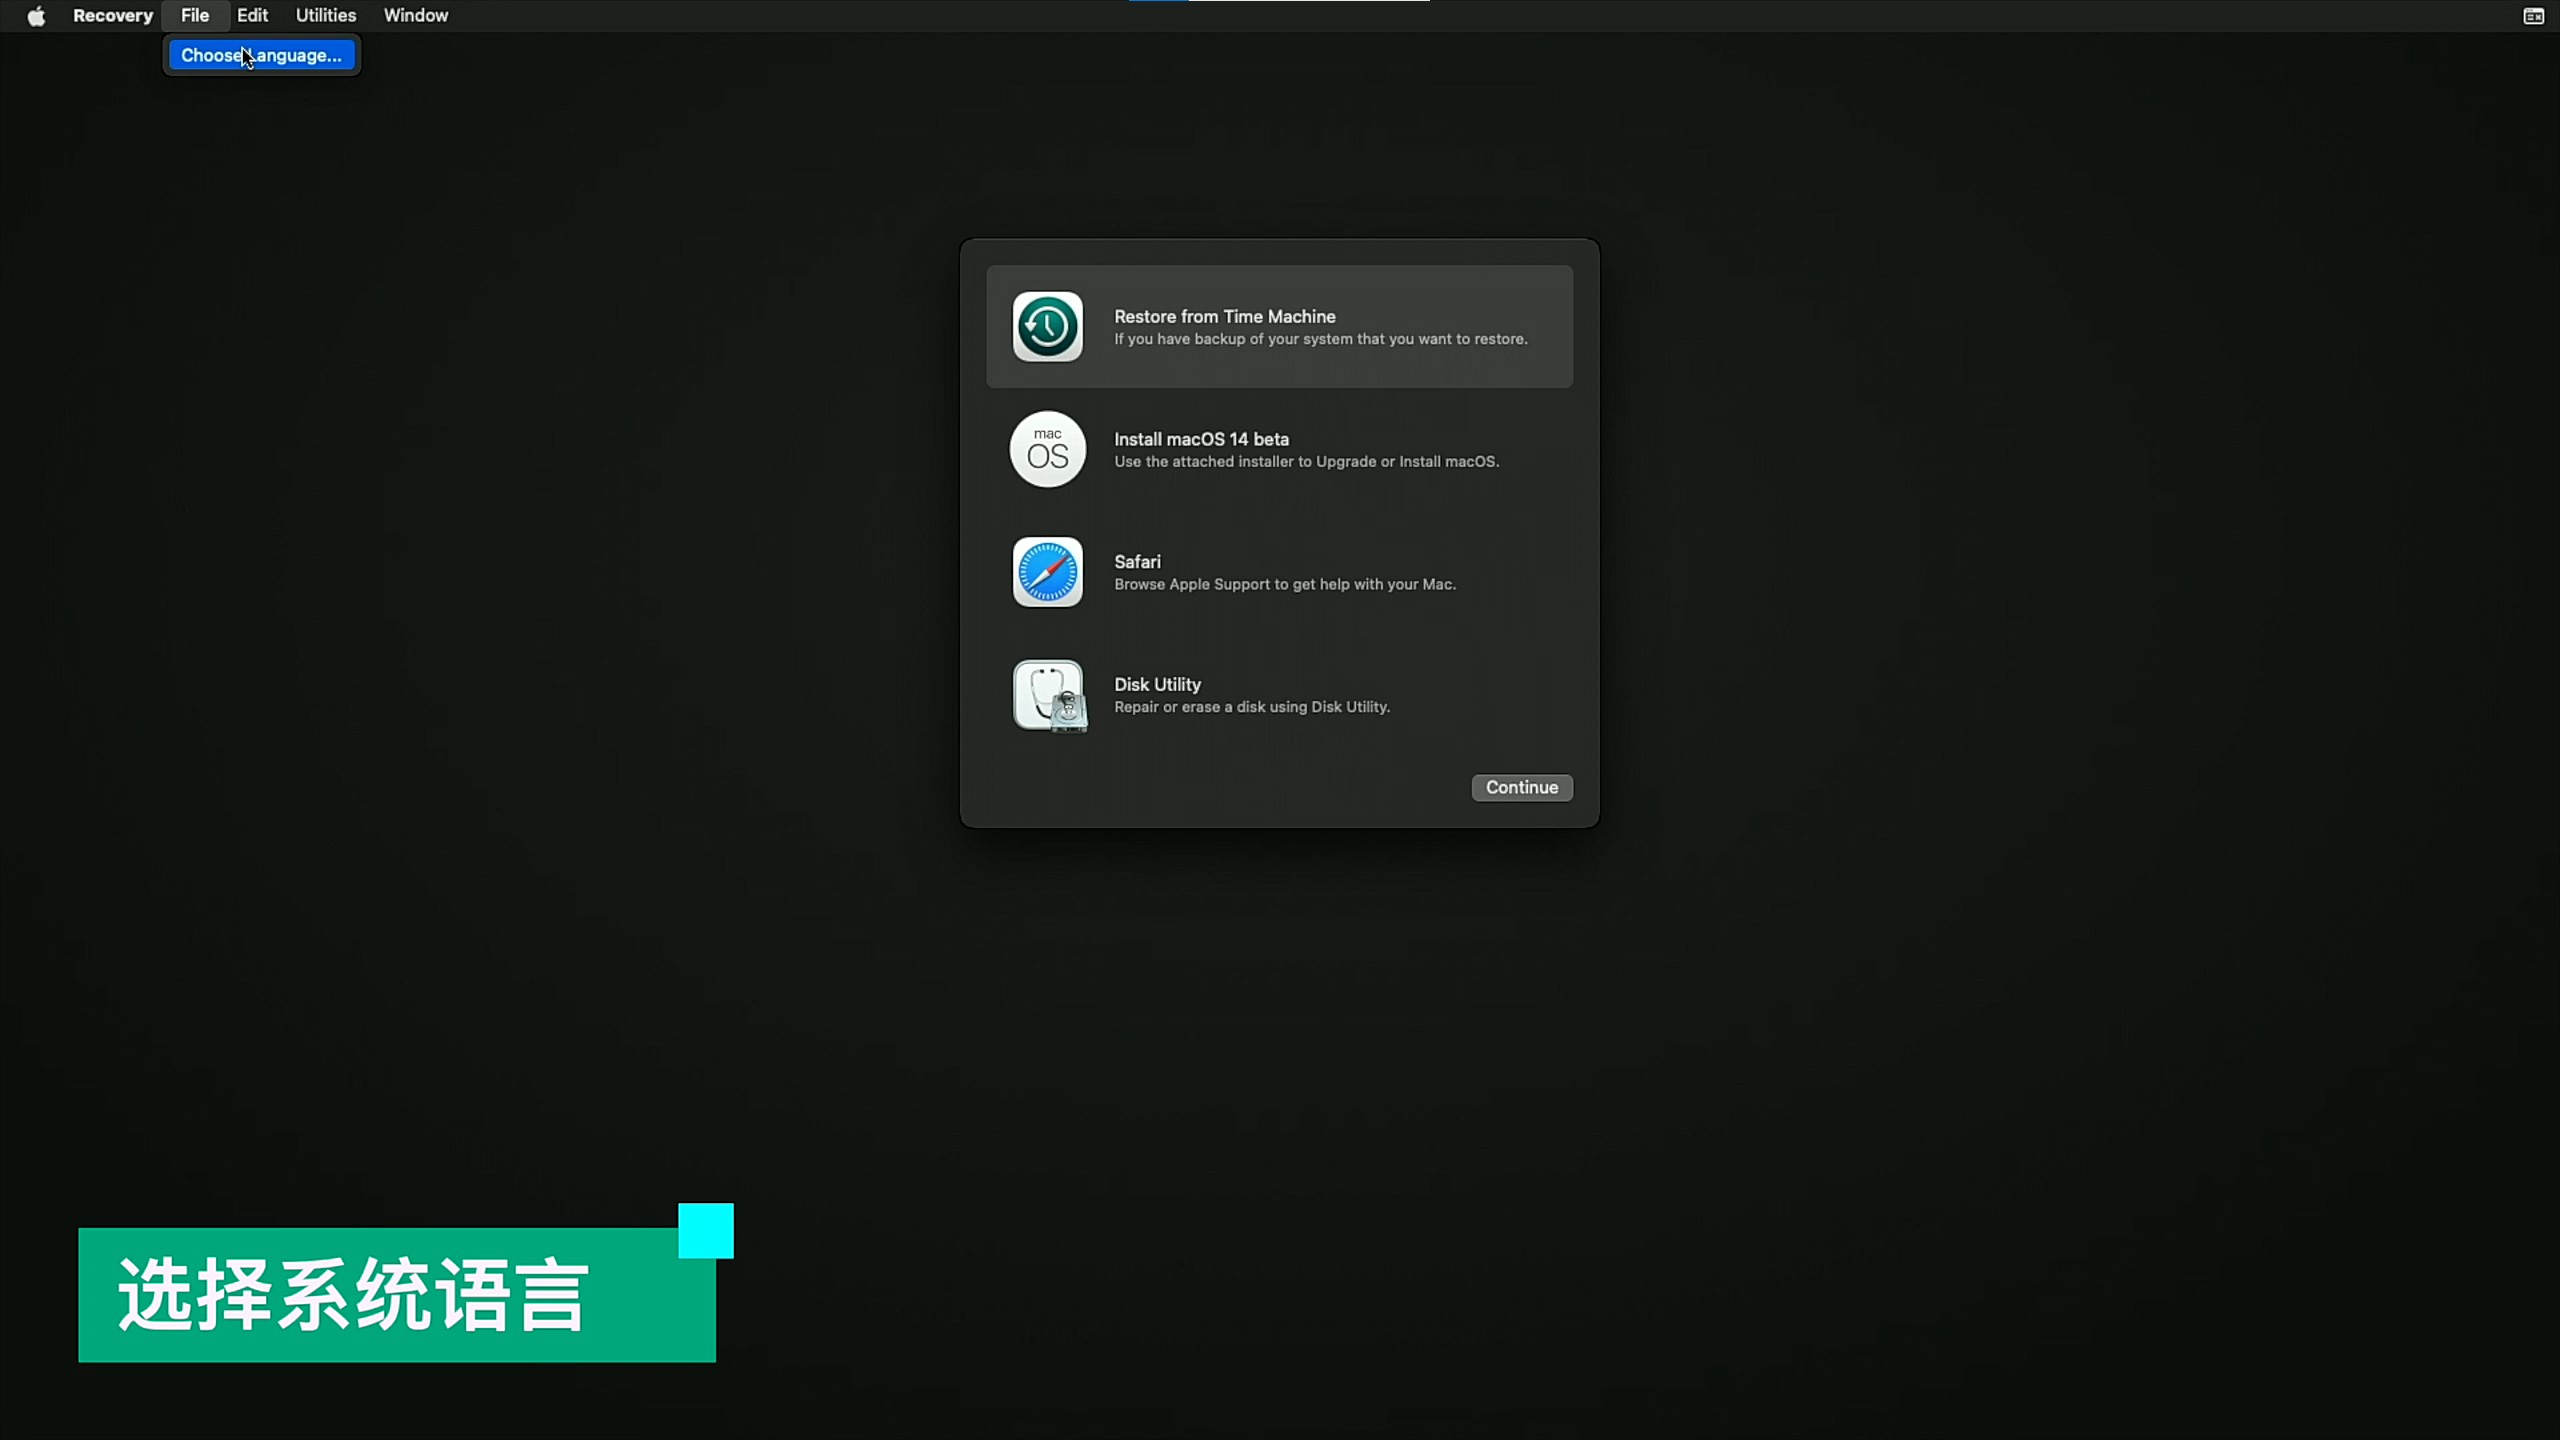Screen dimensions: 2560x1440
Task: Choose the Disk Utility option title
Action: click(x=1157, y=685)
